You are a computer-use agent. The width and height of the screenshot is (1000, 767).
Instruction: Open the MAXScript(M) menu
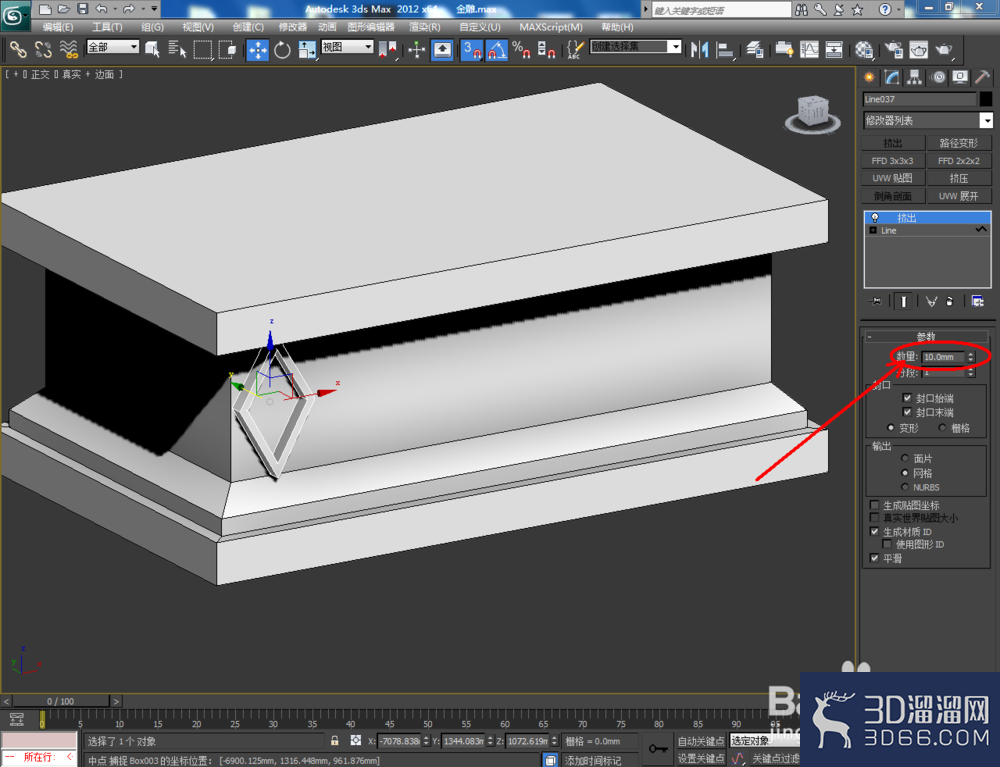[x=550, y=27]
